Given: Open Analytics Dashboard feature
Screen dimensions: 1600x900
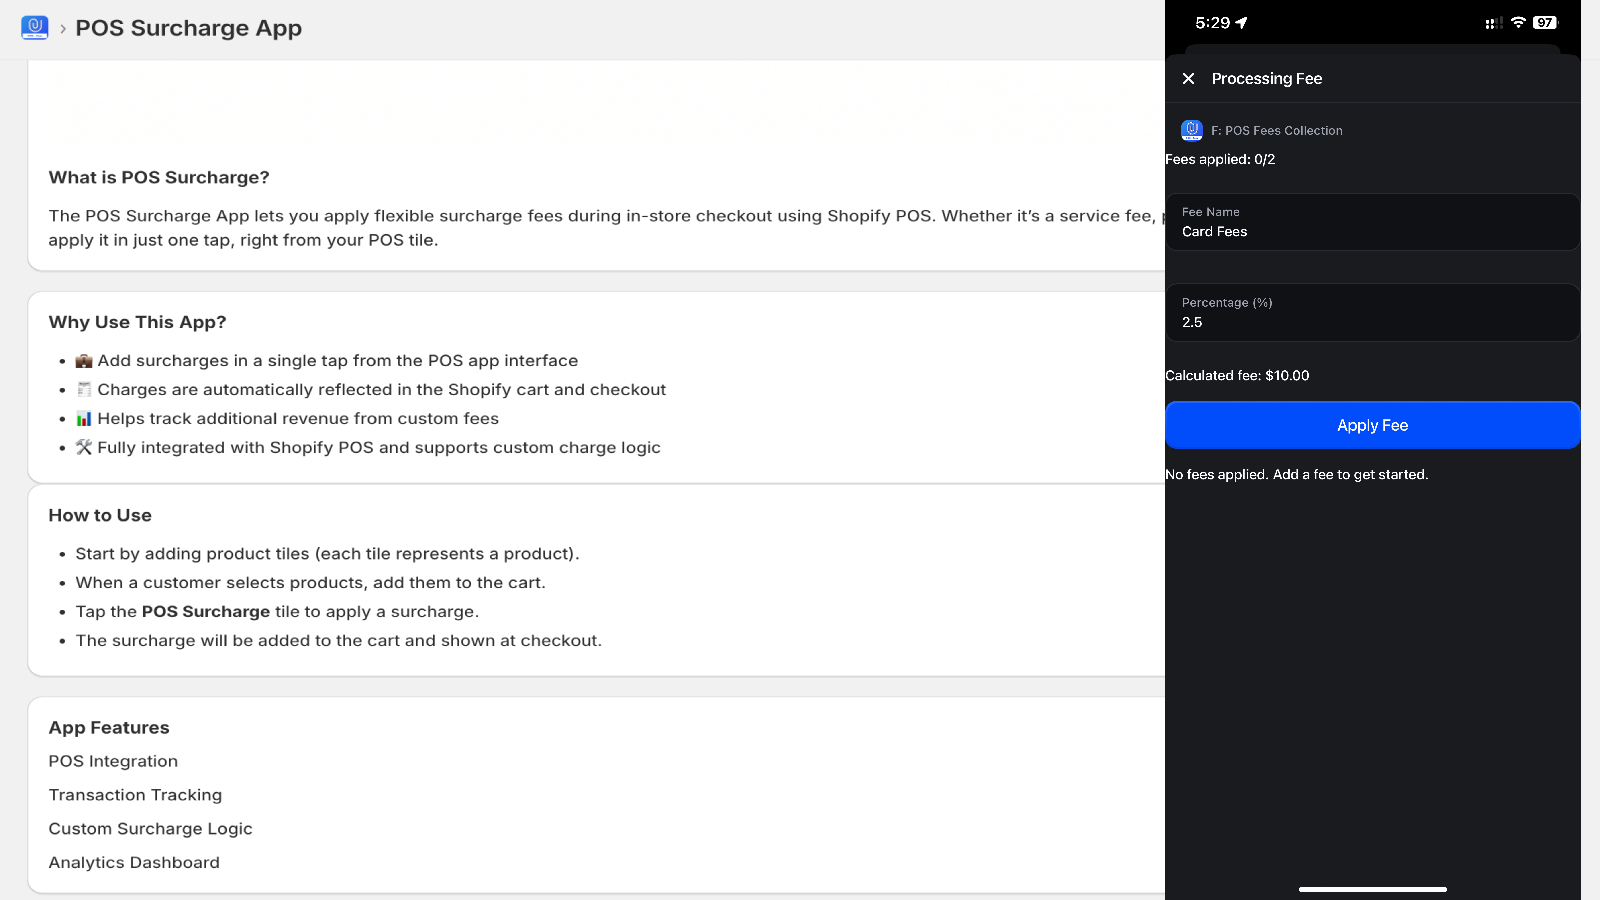Looking at the screenshot, I should pyautogui.click(x=134, y=863).
